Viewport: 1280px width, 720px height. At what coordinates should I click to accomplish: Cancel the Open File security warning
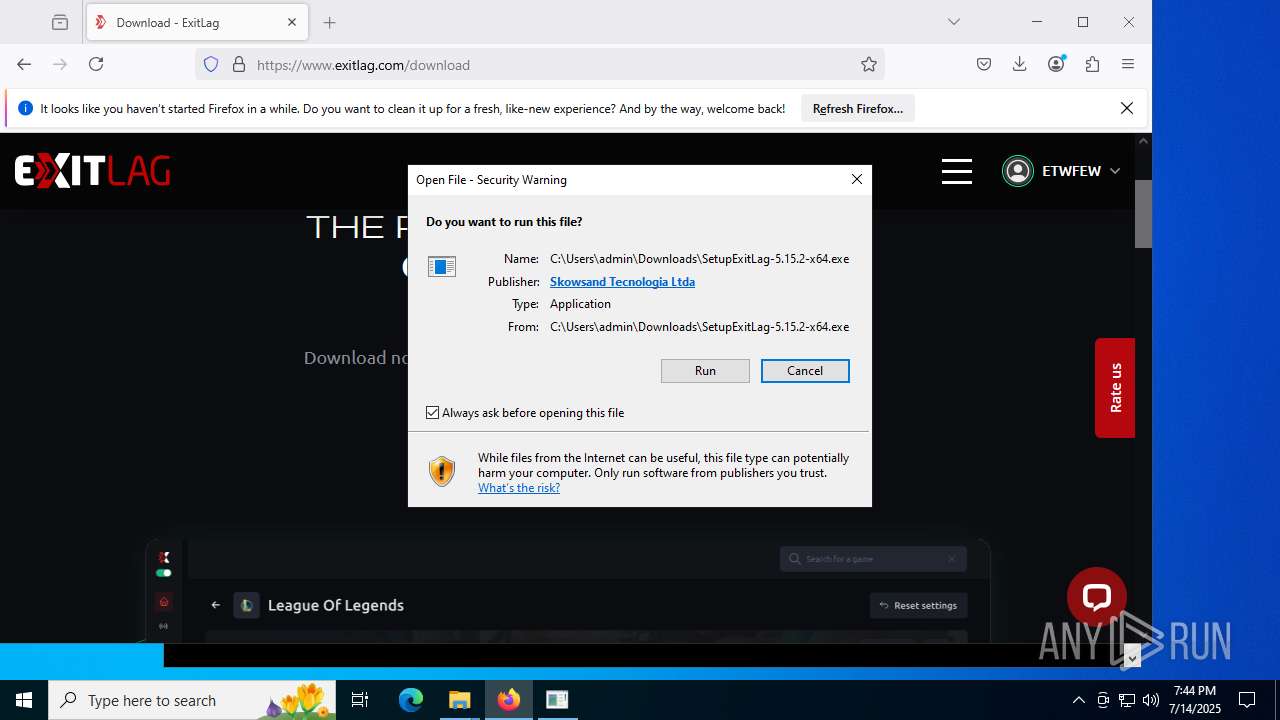[x=805, y=371]
